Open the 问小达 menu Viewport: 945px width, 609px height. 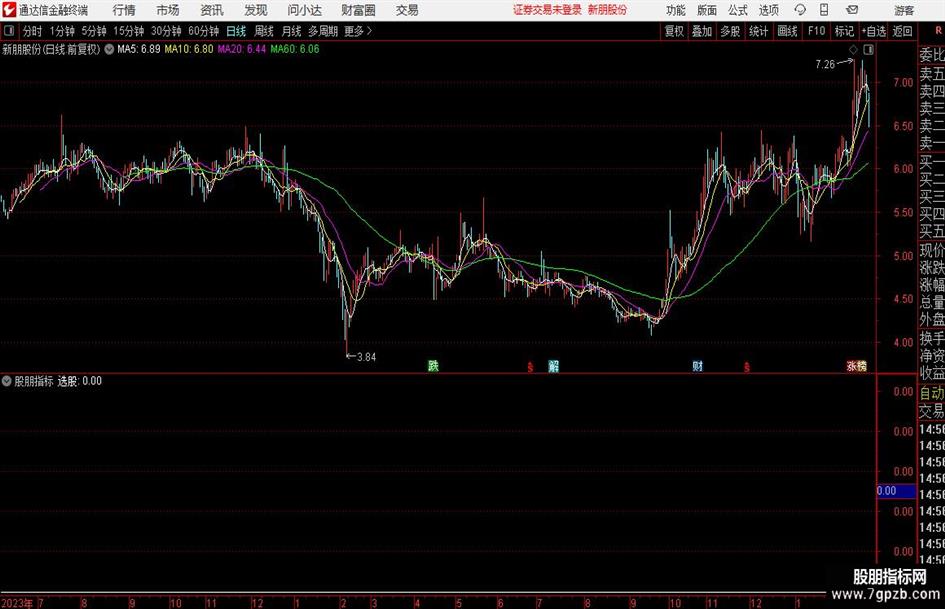(x=304, y=10)
